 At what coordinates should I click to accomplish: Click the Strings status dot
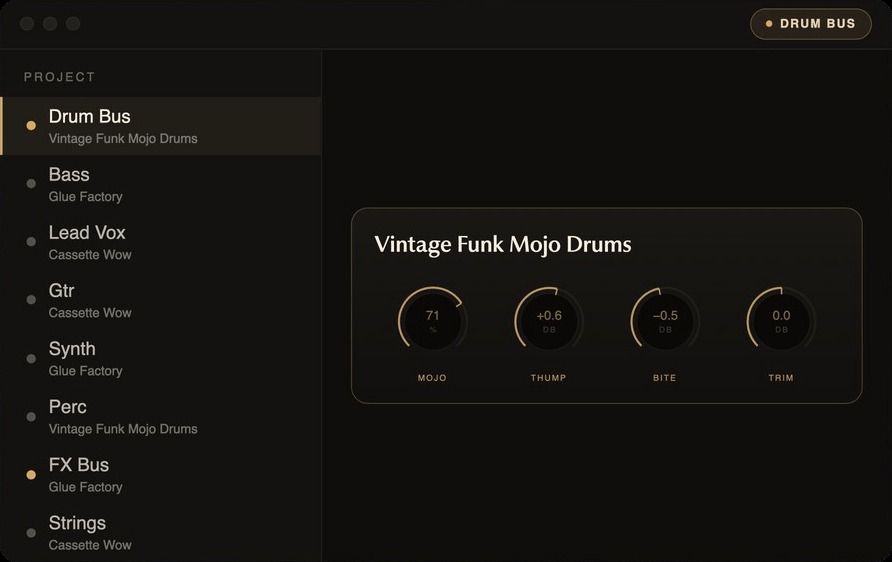point(31,532)
